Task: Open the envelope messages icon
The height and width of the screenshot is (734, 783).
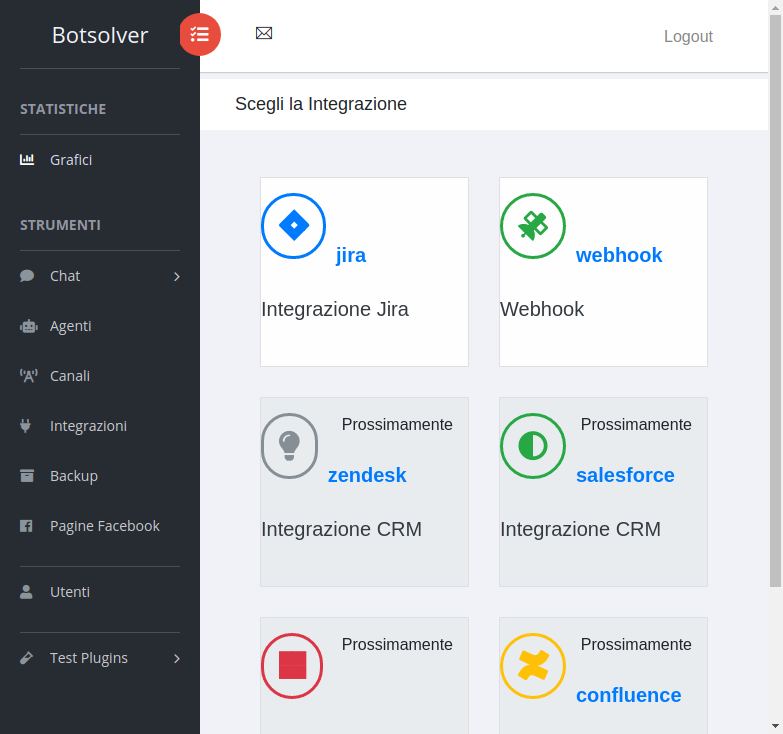Action: click(x=264, y=33)
